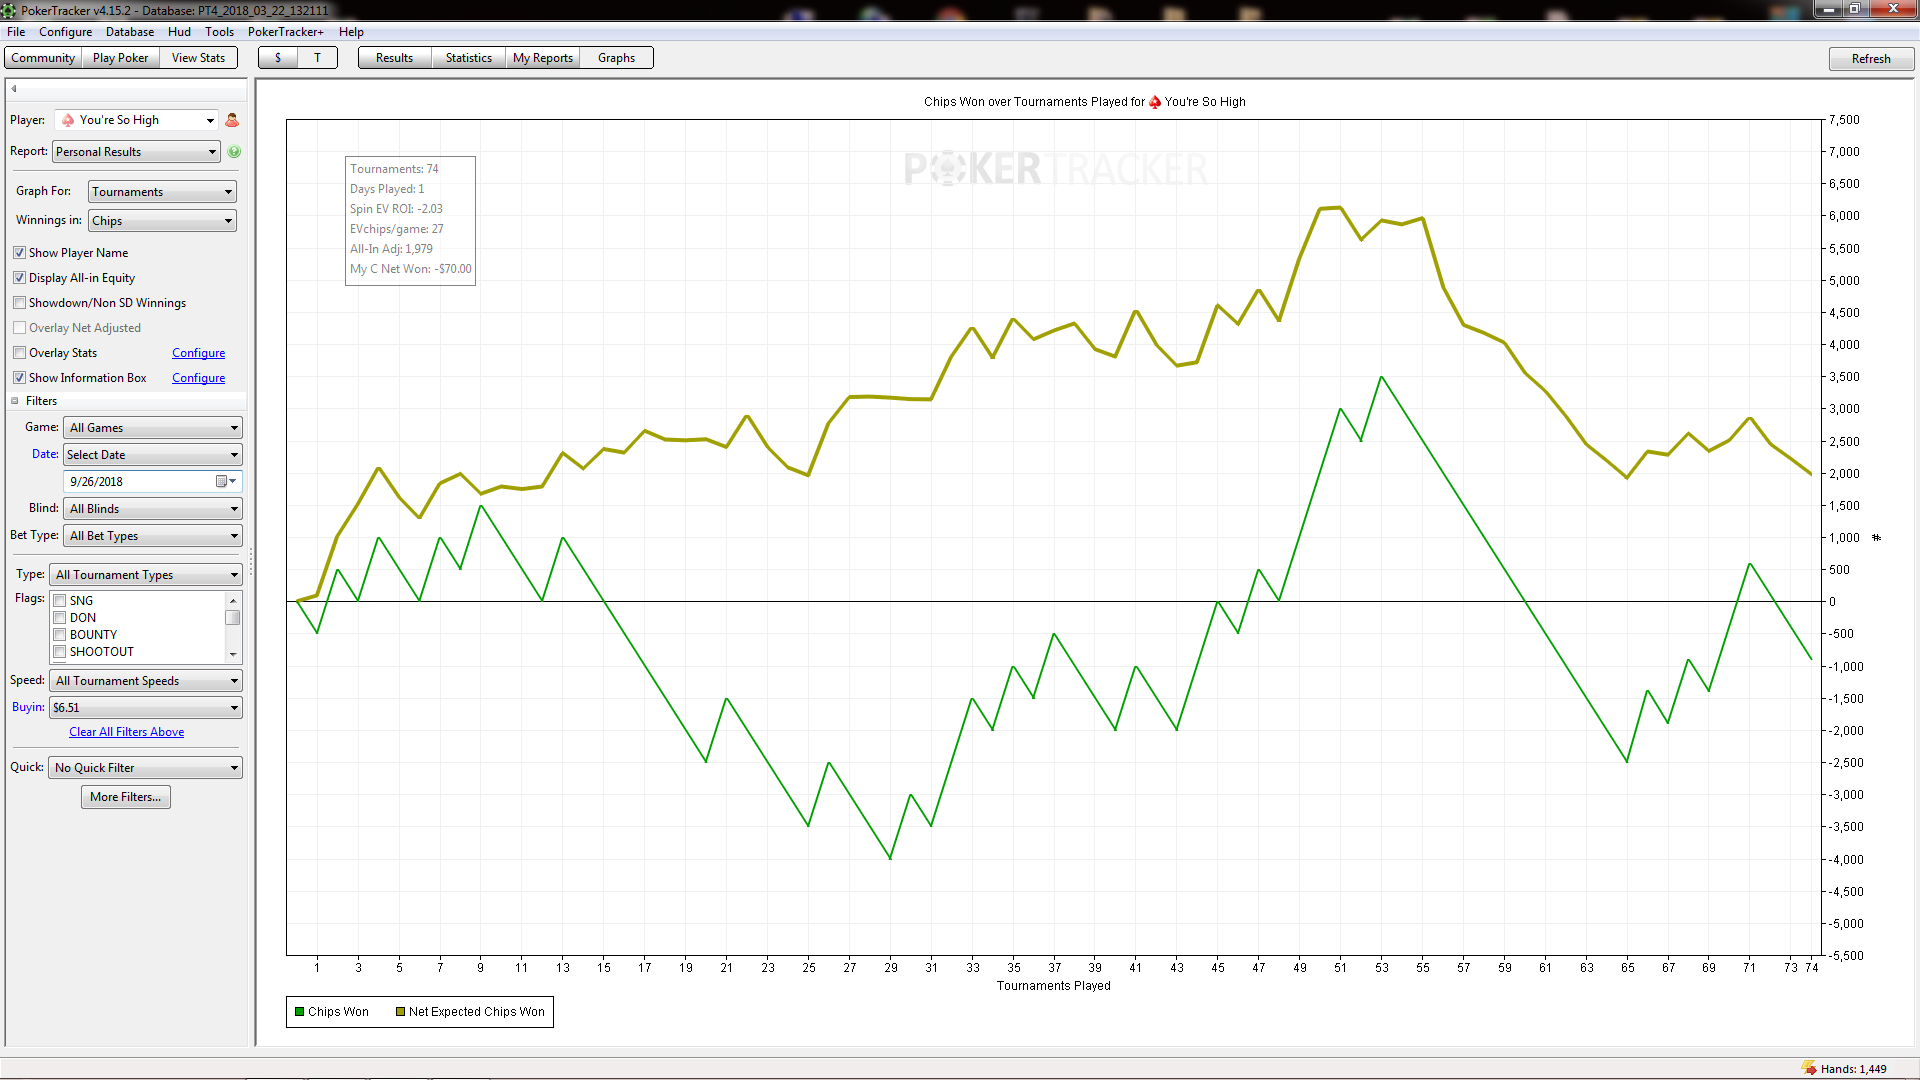Open the calendar picker for 9/26/2018
Screen dimensions: 1920x1080
(226, 481)
